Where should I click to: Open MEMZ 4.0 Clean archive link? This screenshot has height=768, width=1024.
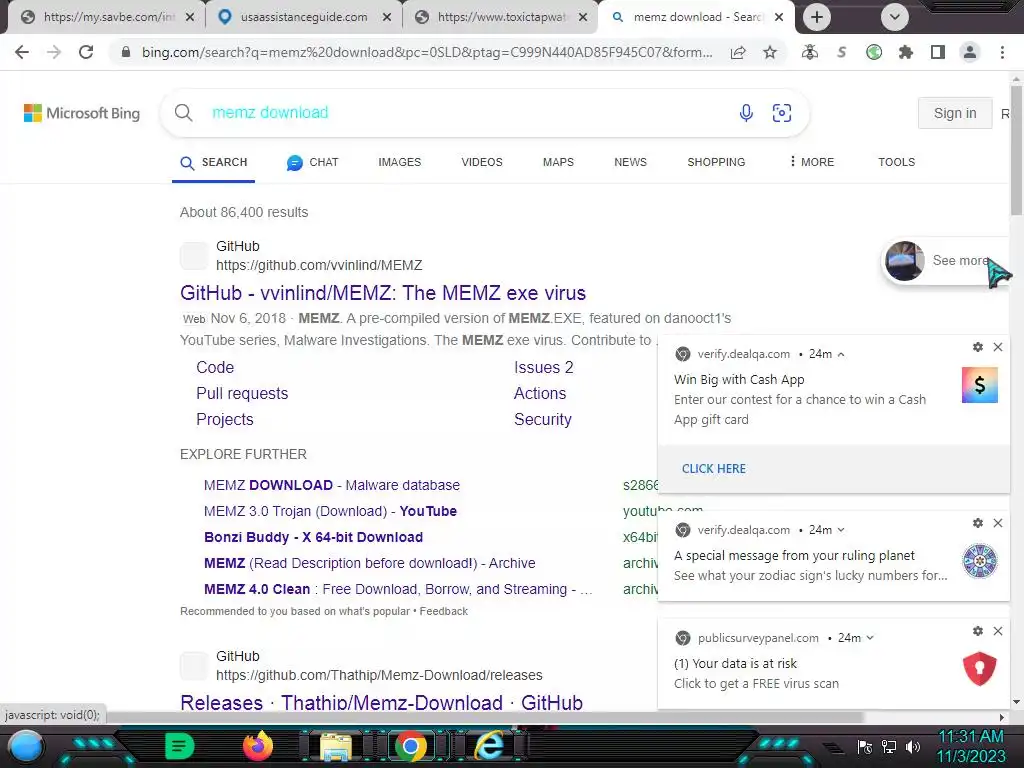(398, 589)
